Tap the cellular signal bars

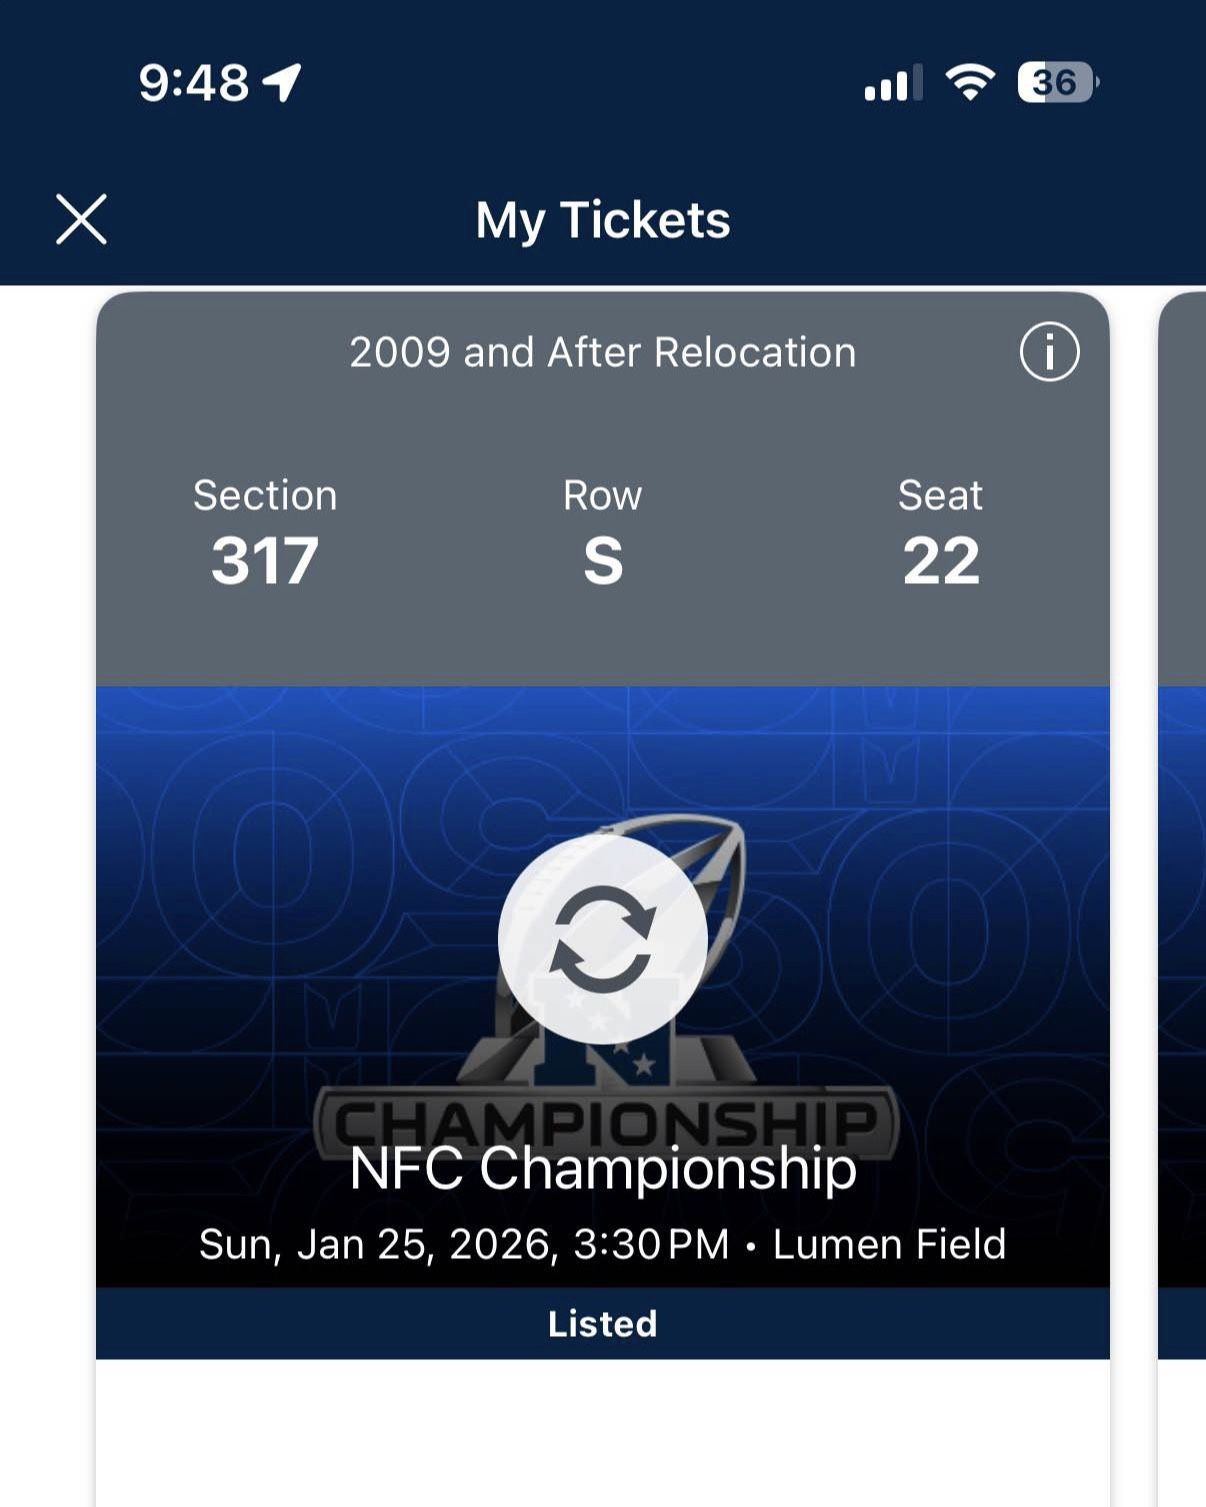point(892,84)
